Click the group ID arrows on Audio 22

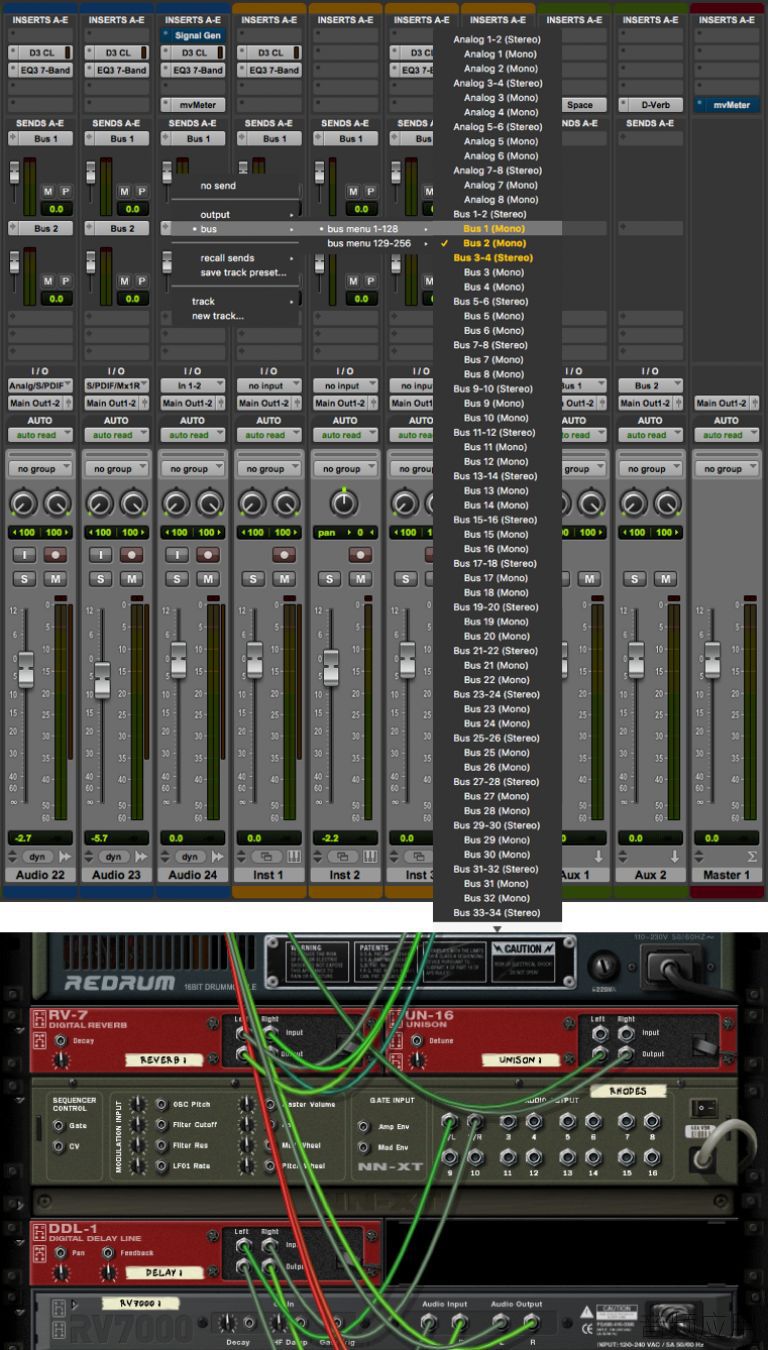pos(12,856)
